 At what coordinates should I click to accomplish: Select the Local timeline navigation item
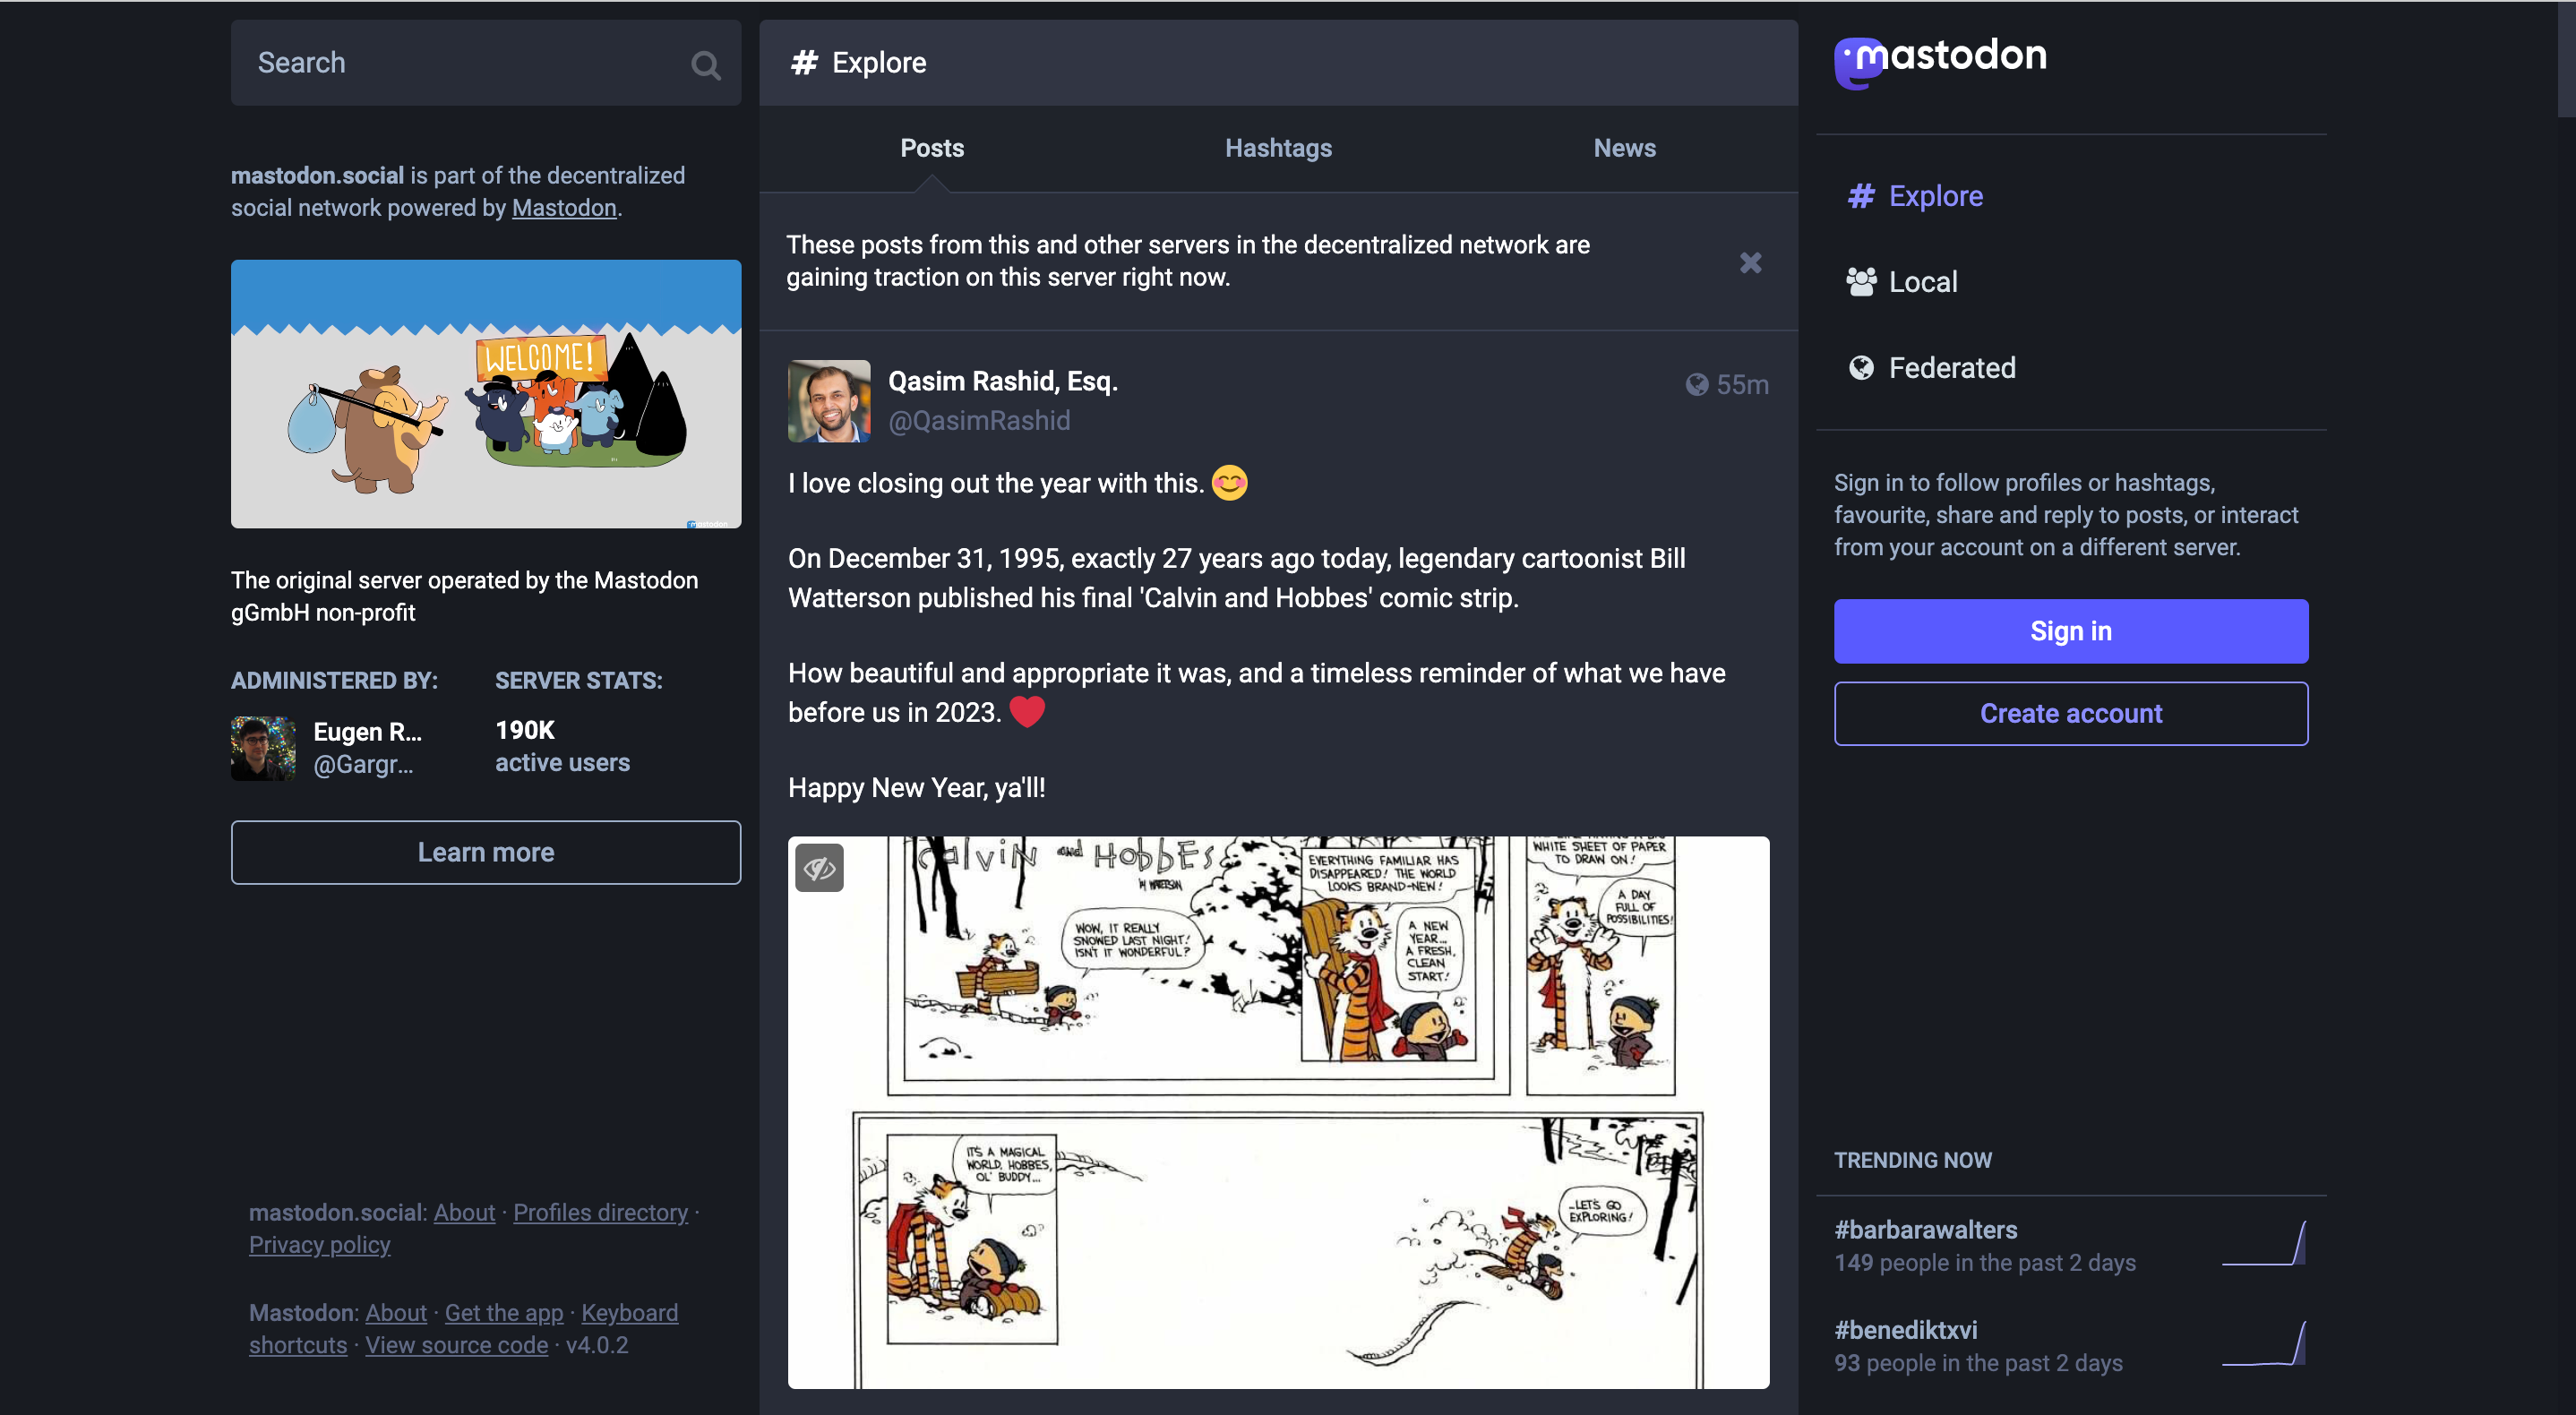[1901, 282]
